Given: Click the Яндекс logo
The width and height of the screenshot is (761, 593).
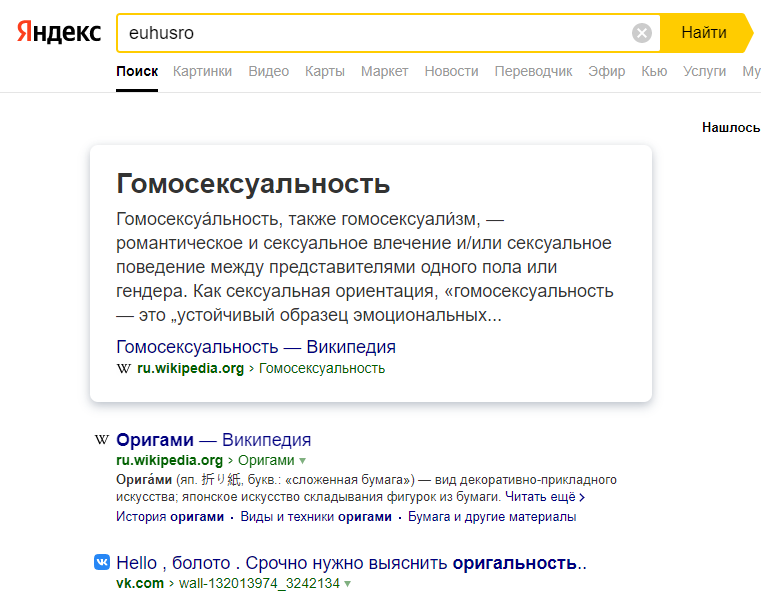Looking at the screenshot, I should (59, 33).
